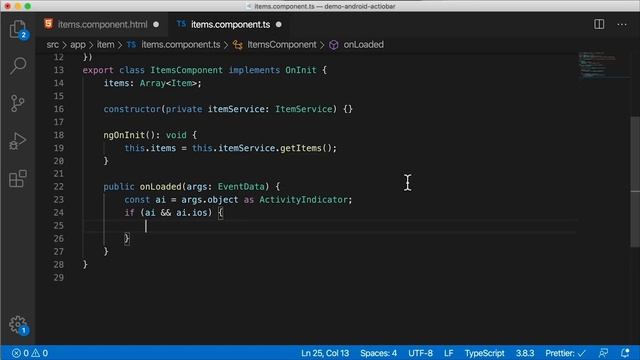640x360 pixels.
Task: Select the items.component.ts tab
Action: (x=230, y=24)
